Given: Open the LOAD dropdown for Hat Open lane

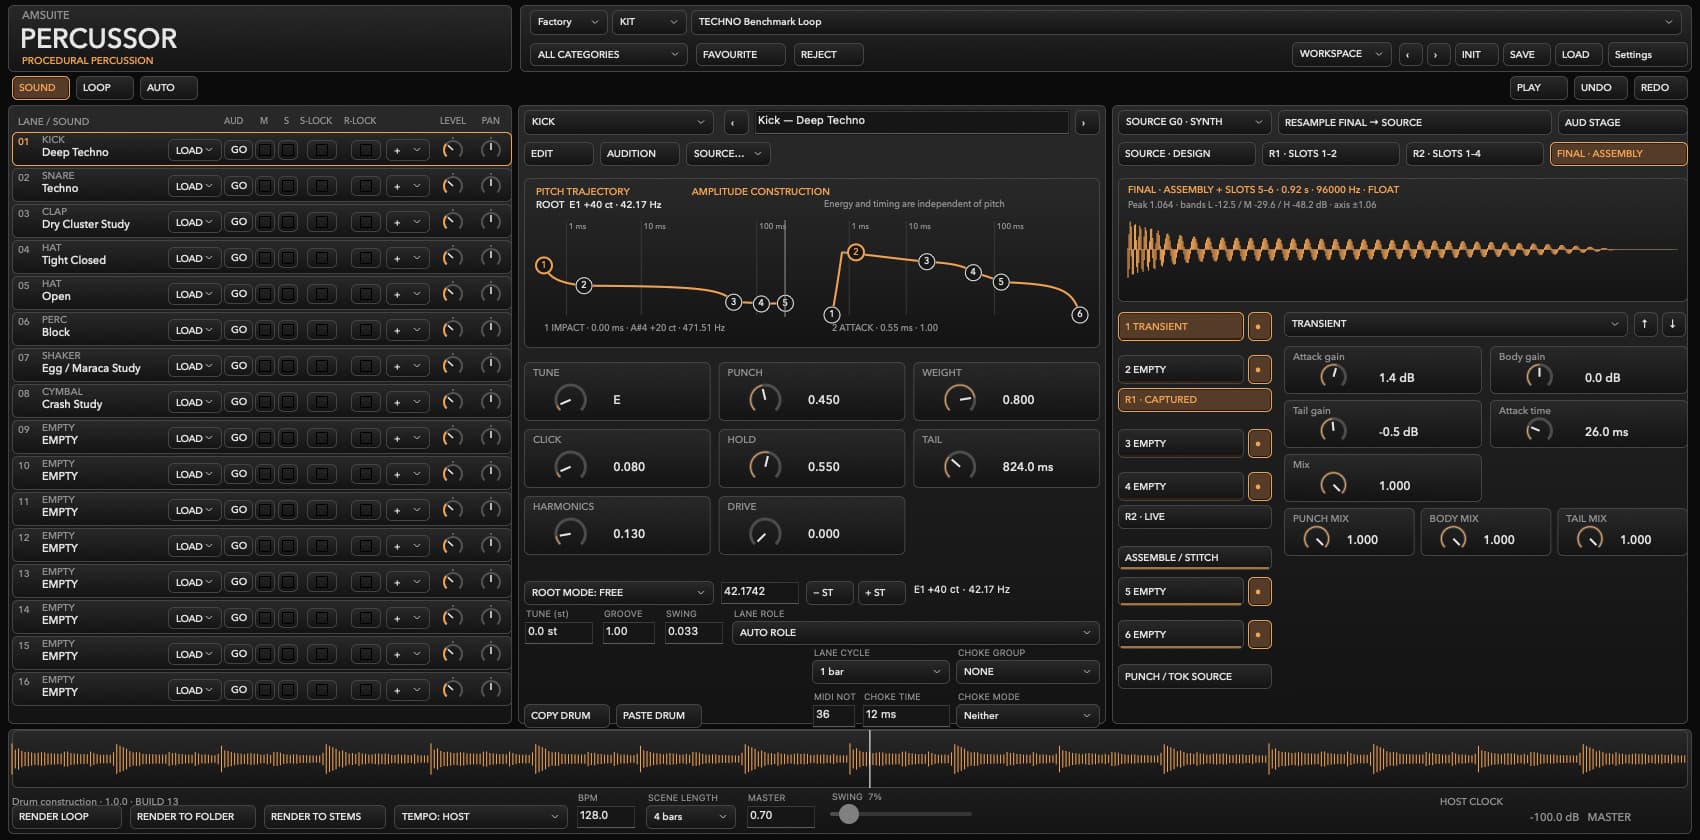Looking at the screenshot, I should 194,294.
